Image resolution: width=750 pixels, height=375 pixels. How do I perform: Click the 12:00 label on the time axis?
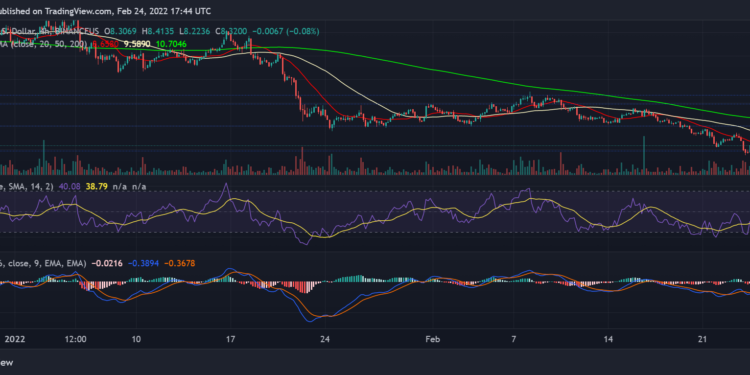pos(76,339)
